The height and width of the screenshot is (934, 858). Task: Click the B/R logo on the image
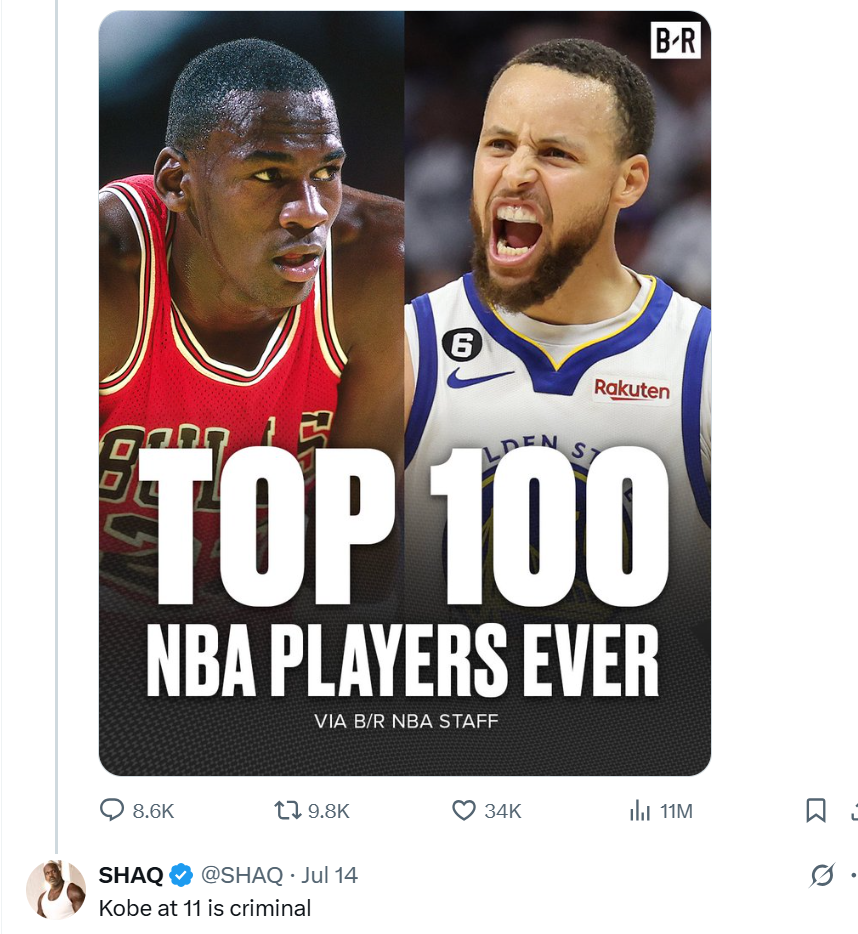click(676, 41)
